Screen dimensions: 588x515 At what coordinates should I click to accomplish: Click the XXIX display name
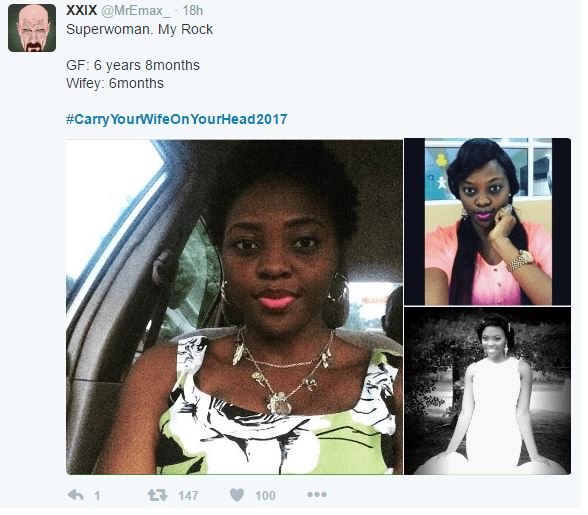81,11
